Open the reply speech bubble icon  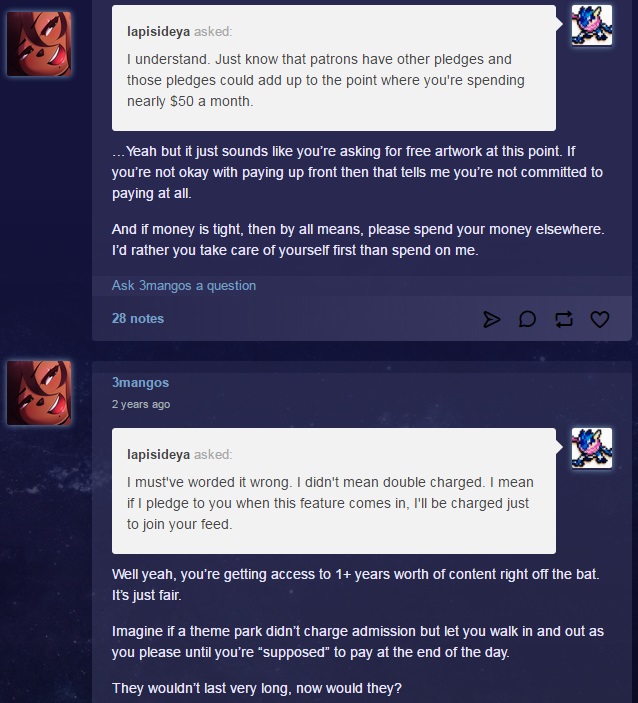(x=527, y=319)
